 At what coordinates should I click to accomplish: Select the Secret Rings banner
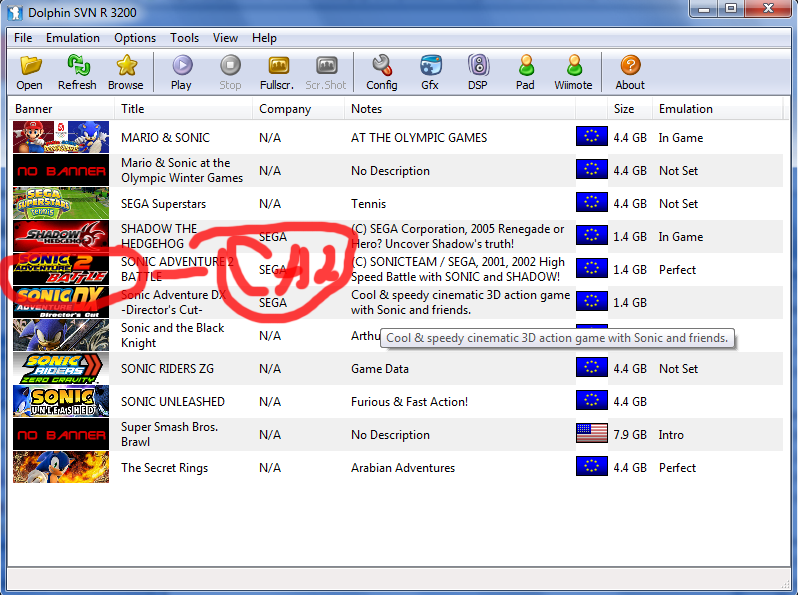point(61,467)
